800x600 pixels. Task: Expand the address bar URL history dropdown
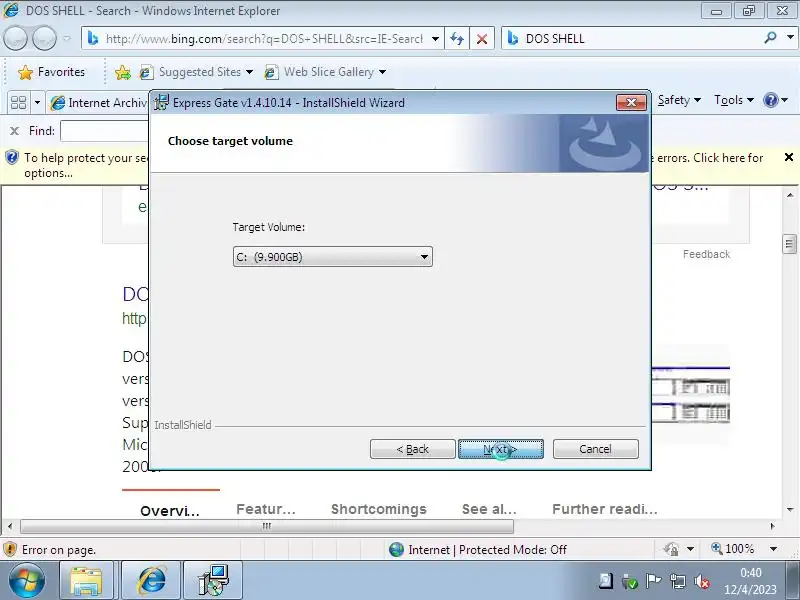pos(435,39)
